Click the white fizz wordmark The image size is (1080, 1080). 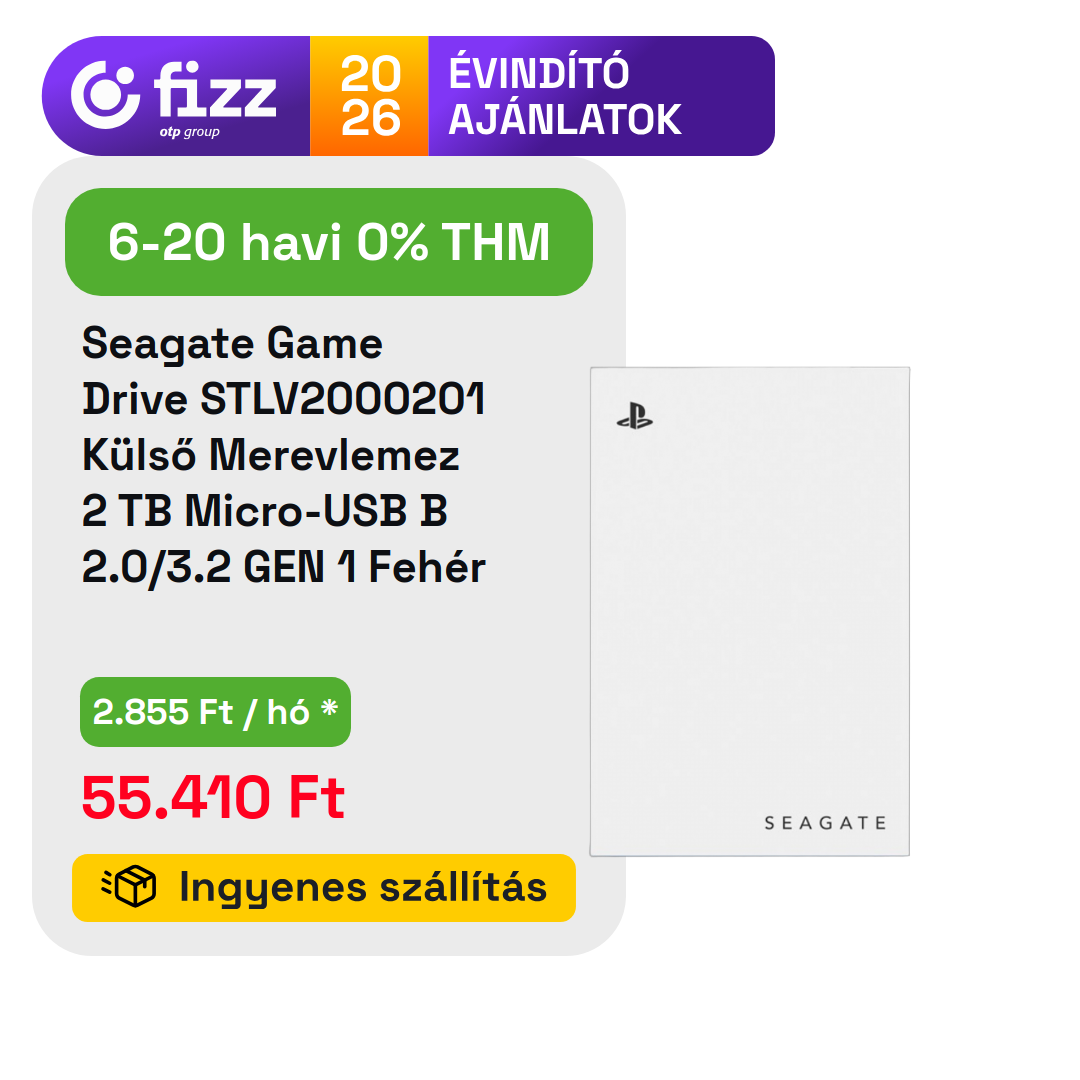(x=215, y=92)
